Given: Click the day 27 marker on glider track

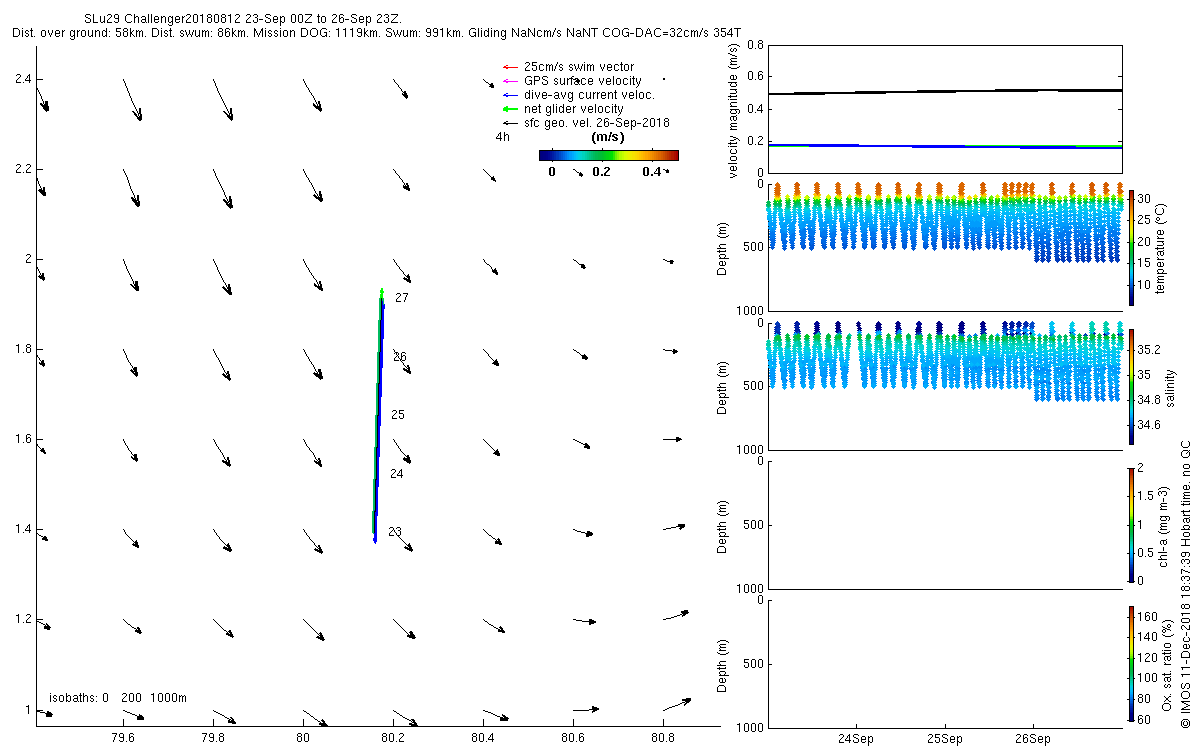Looking at the screenshot, I should click(402, 298).
